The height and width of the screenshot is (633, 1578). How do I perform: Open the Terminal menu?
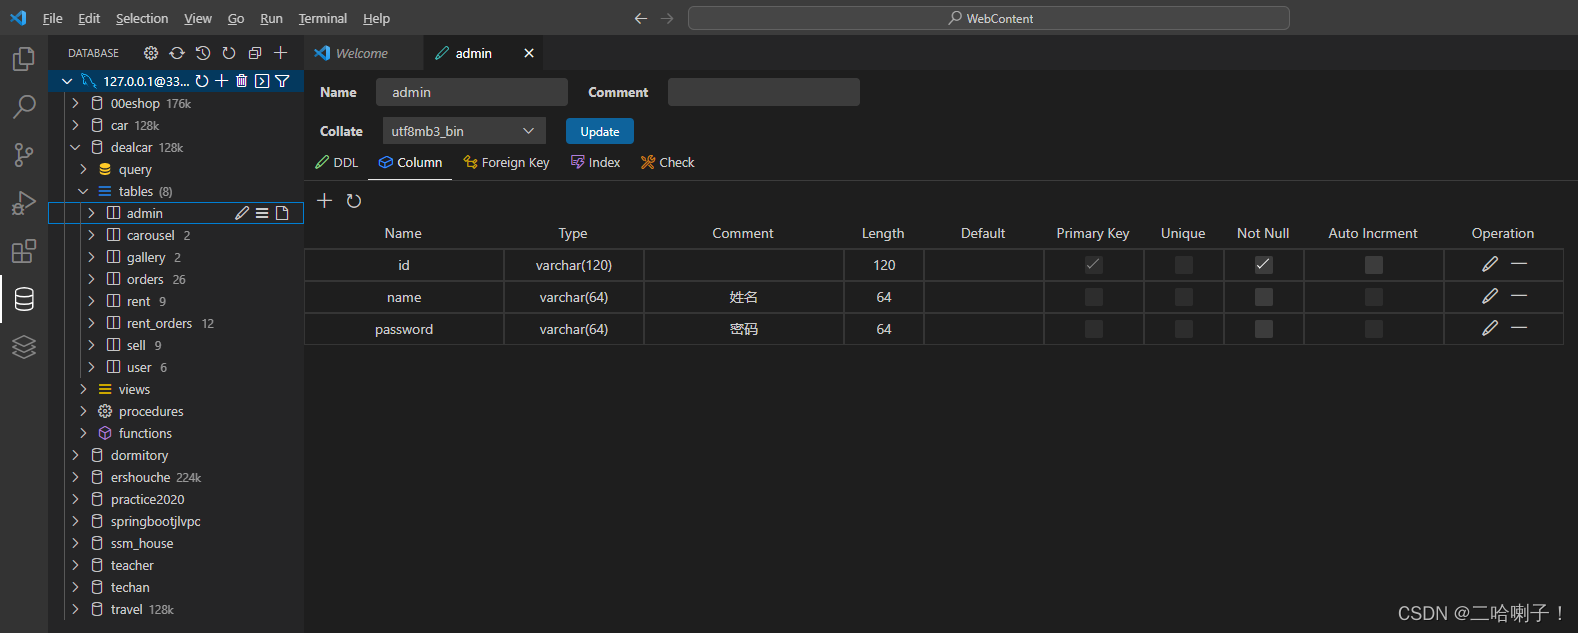(x=323, y=18)
